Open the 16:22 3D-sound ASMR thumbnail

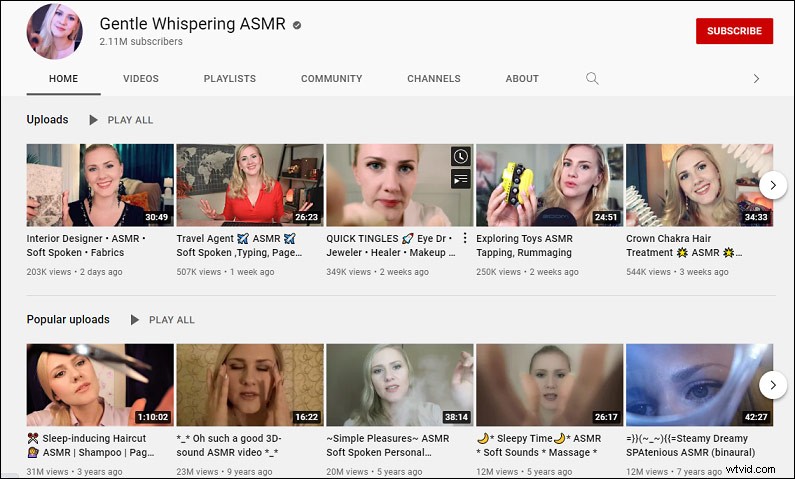(250, 385)
